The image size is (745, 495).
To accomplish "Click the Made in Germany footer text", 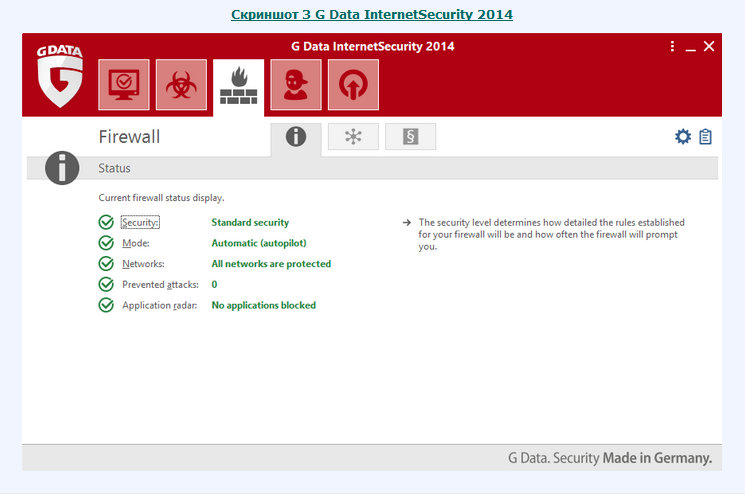I will coord(658,458).
